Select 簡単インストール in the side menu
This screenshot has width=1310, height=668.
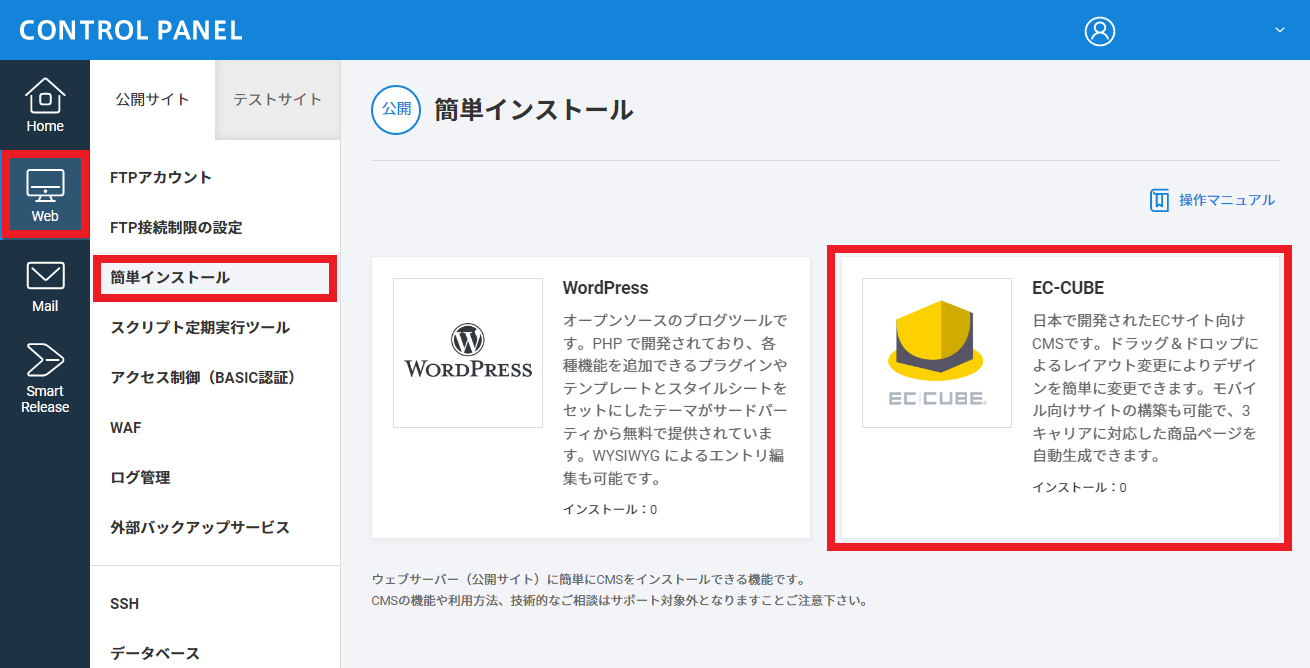coord(170,278)
